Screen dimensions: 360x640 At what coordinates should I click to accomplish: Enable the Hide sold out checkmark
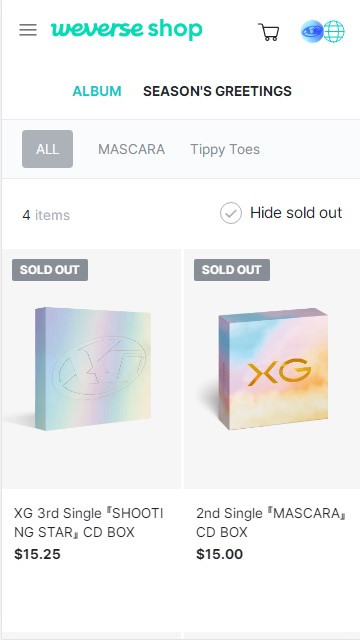[x=231, y=213]
